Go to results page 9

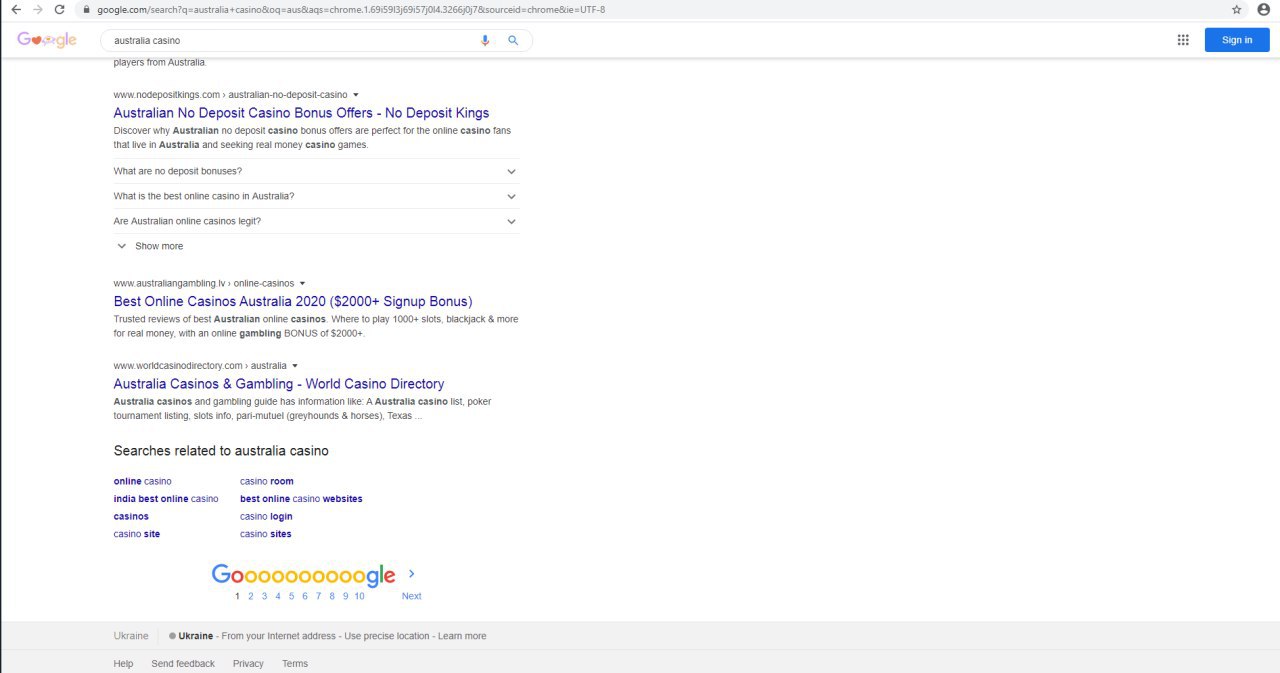(345, 596)
